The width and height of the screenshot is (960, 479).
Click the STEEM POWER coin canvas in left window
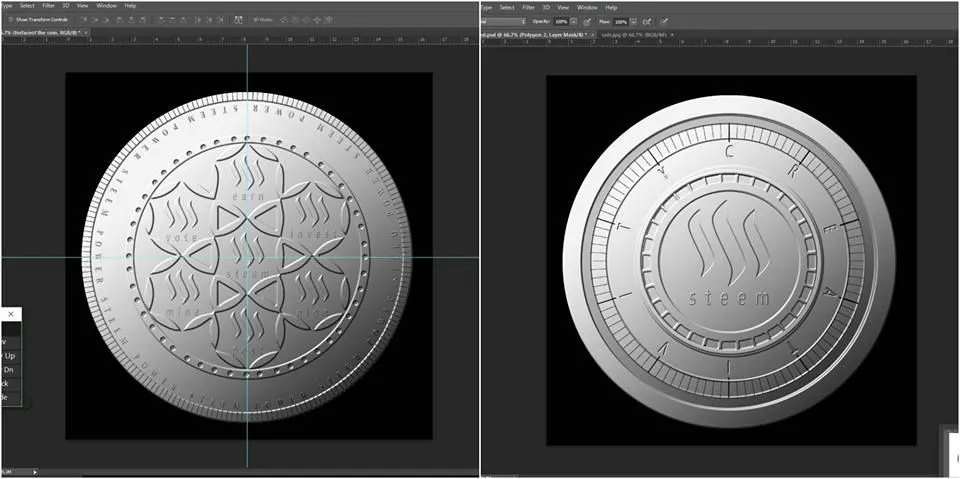247,257
